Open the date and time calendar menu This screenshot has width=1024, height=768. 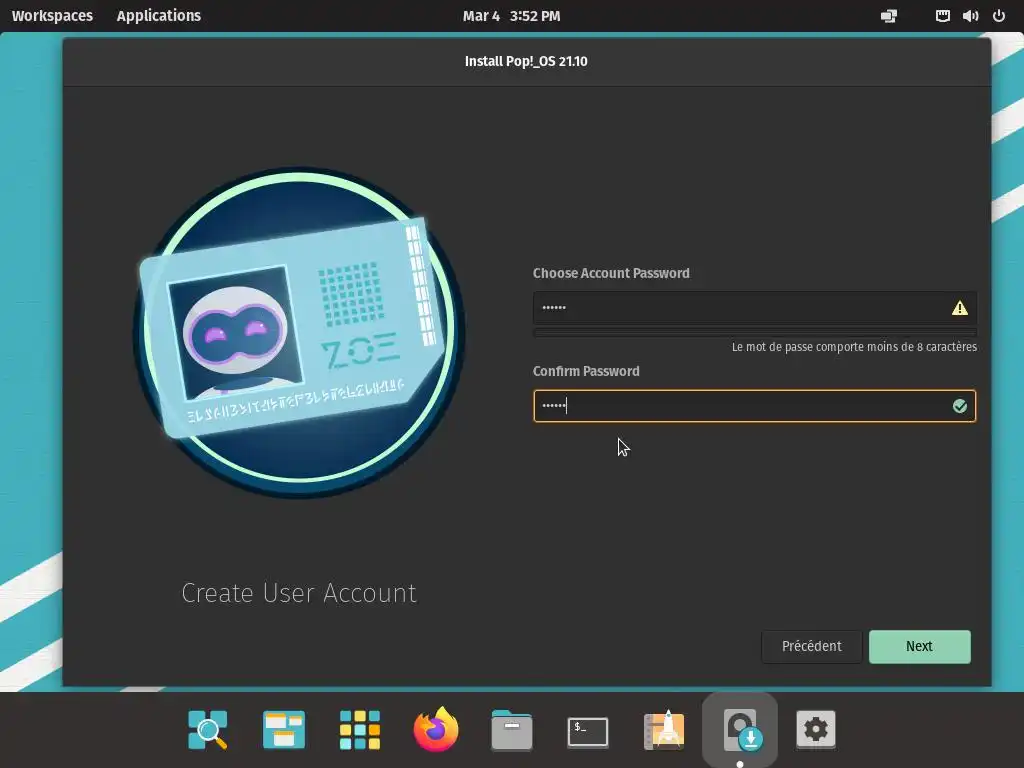[x=511, y=16]
